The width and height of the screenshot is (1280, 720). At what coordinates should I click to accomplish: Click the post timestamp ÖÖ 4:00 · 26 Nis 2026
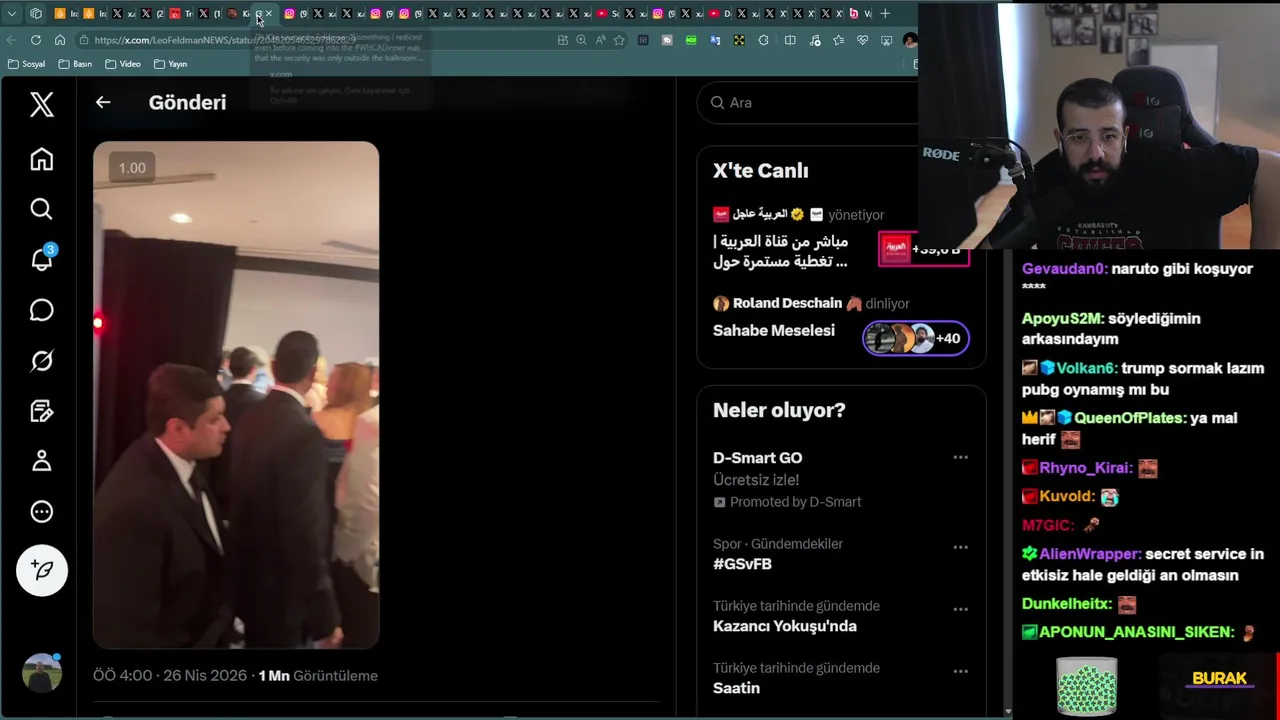(x=170, y=676)
